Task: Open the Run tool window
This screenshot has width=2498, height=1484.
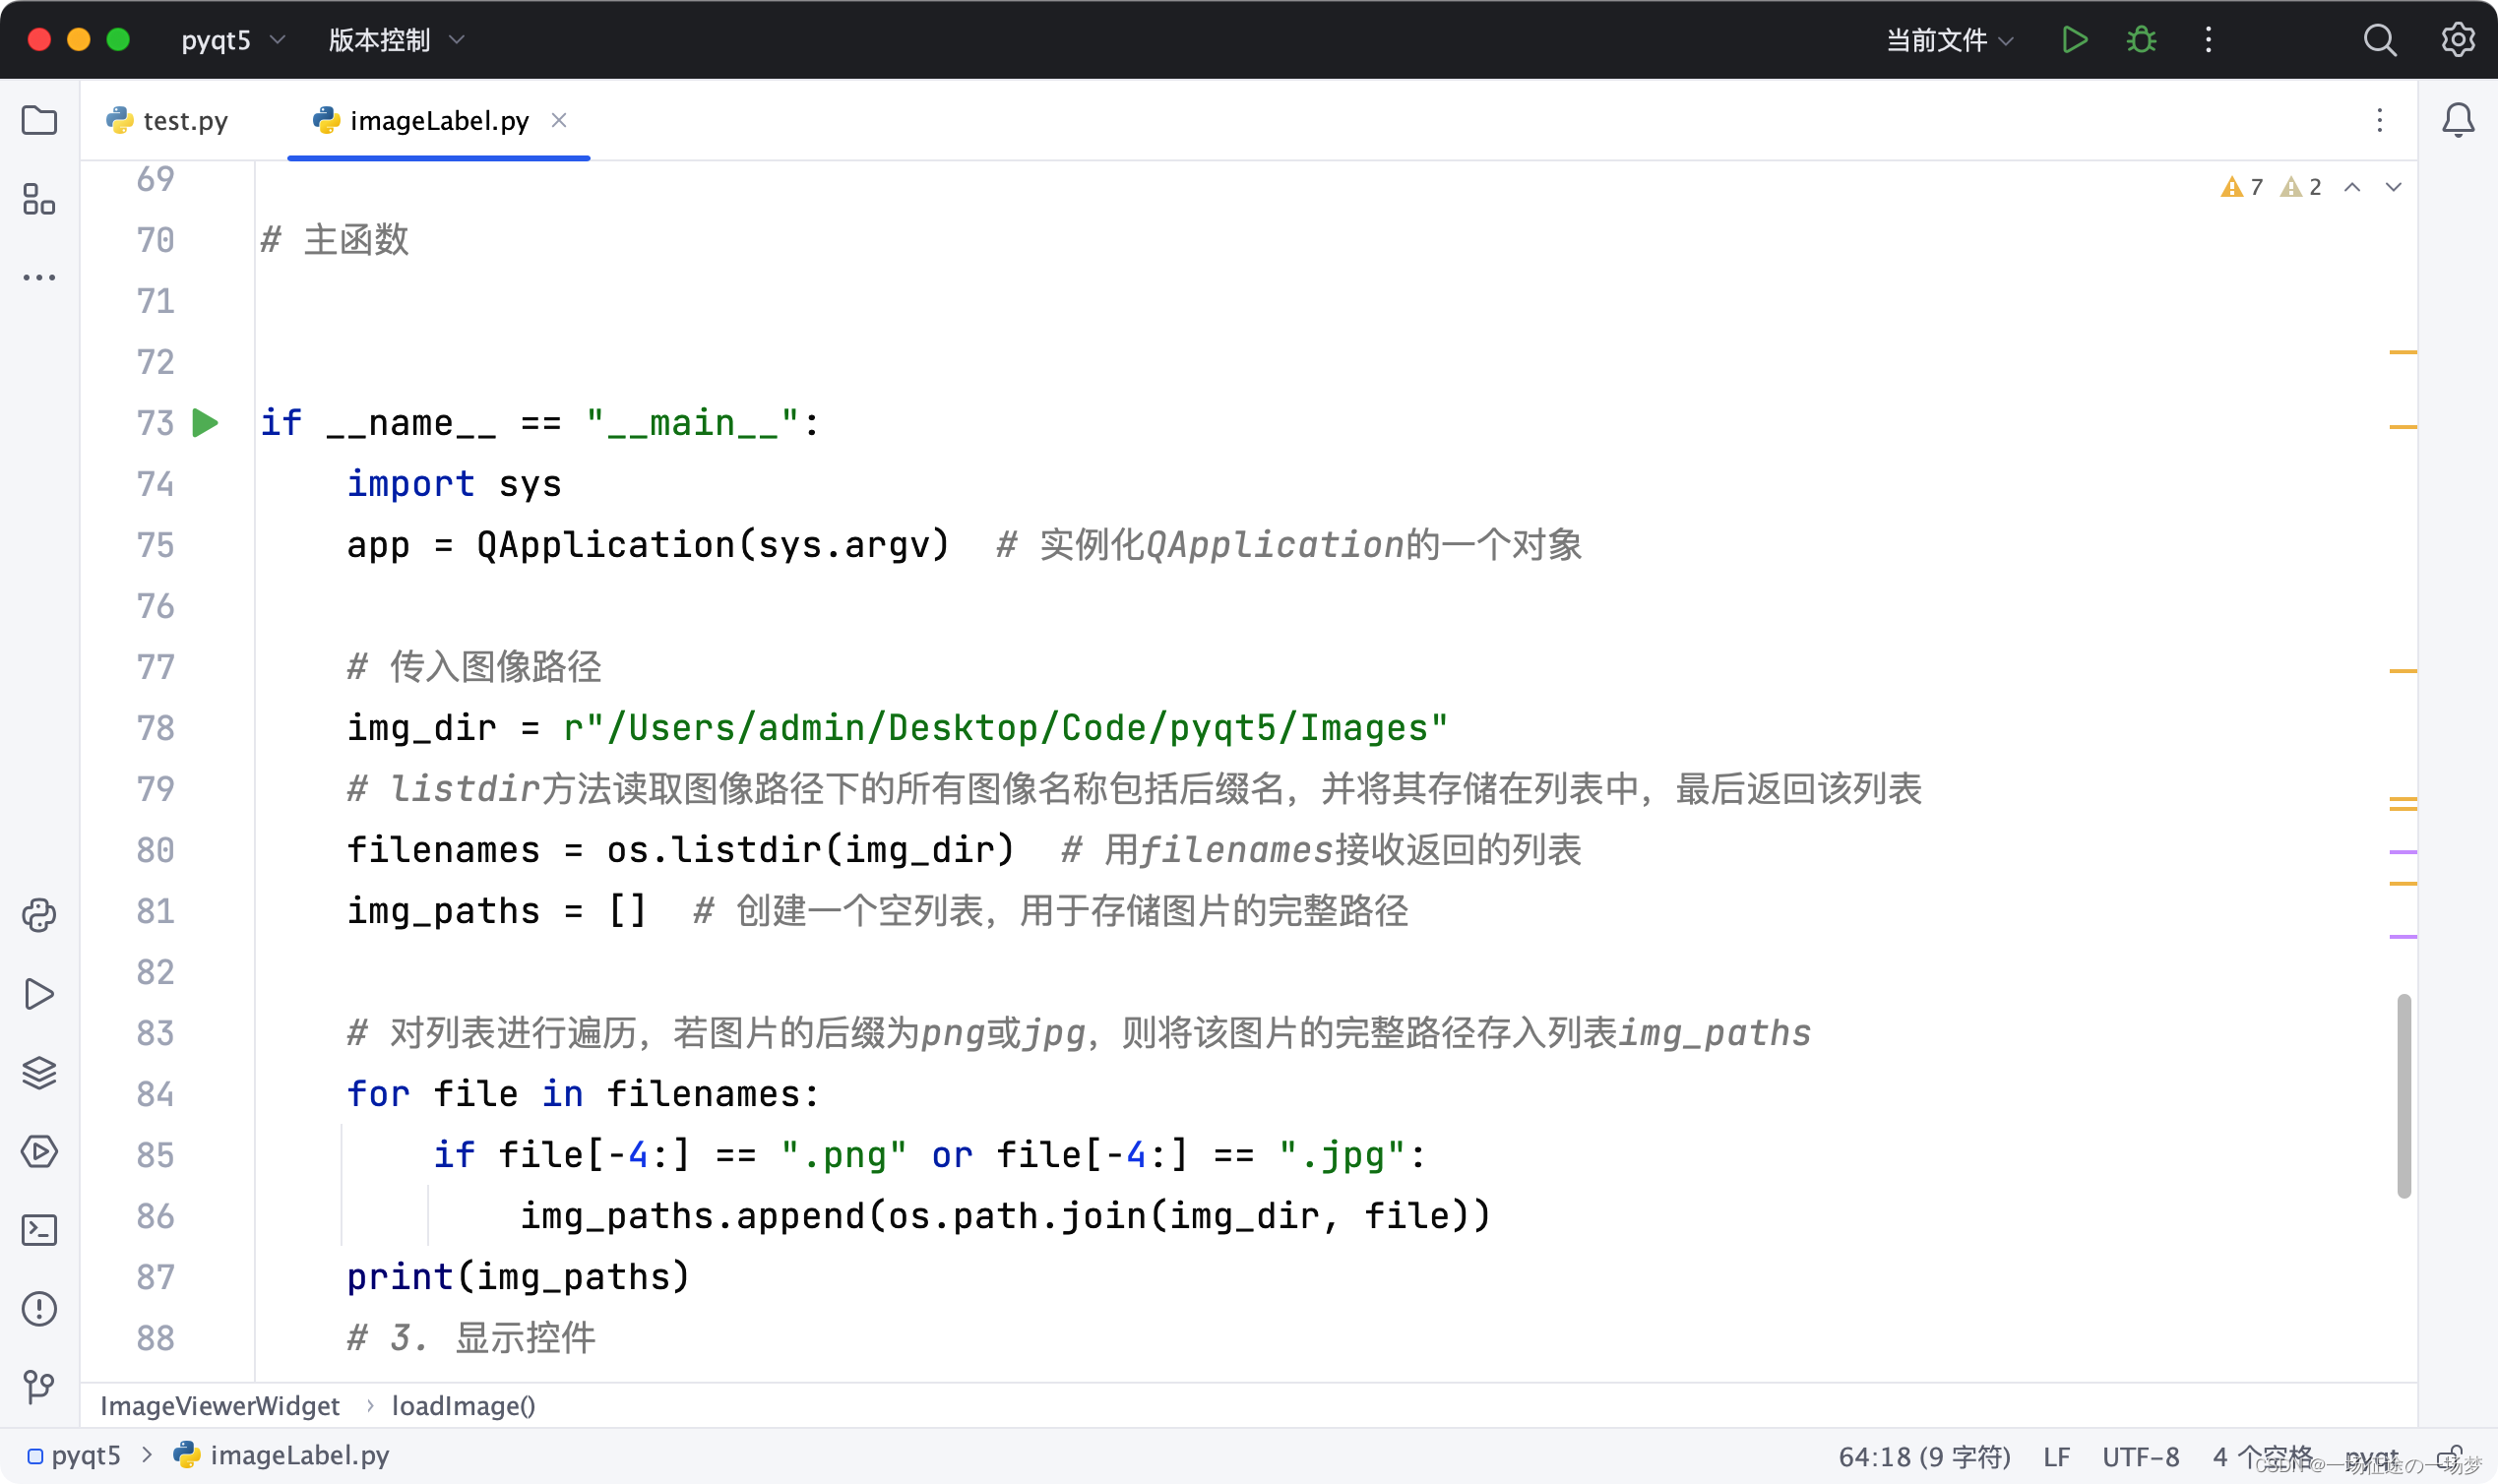Action: [x=40, y=993]
